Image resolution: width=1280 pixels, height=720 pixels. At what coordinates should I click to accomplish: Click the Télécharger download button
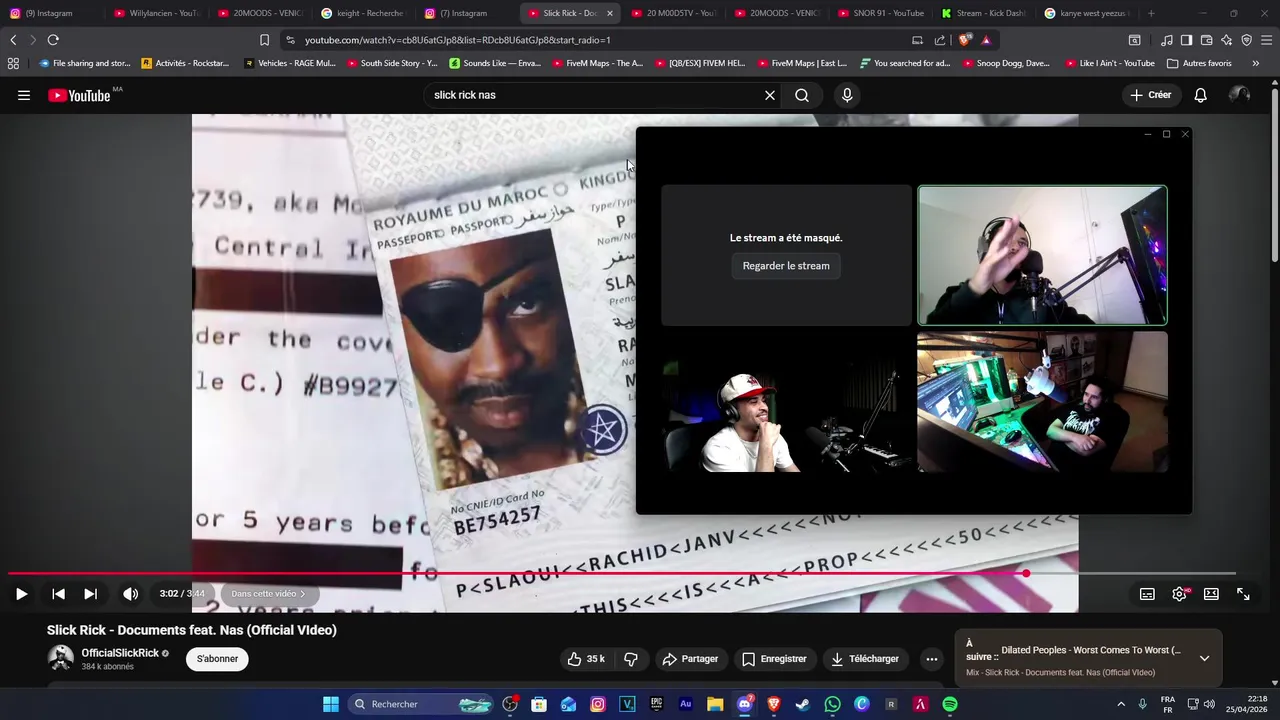(x=865, y=659)
